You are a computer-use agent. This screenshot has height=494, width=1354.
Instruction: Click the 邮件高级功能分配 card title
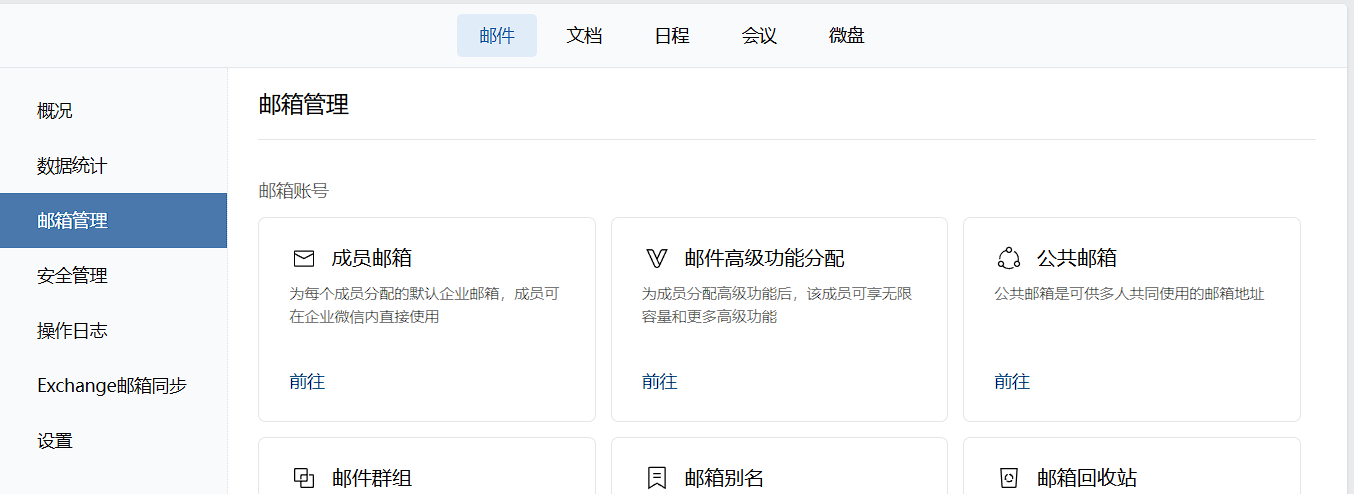tap(765, 259)
